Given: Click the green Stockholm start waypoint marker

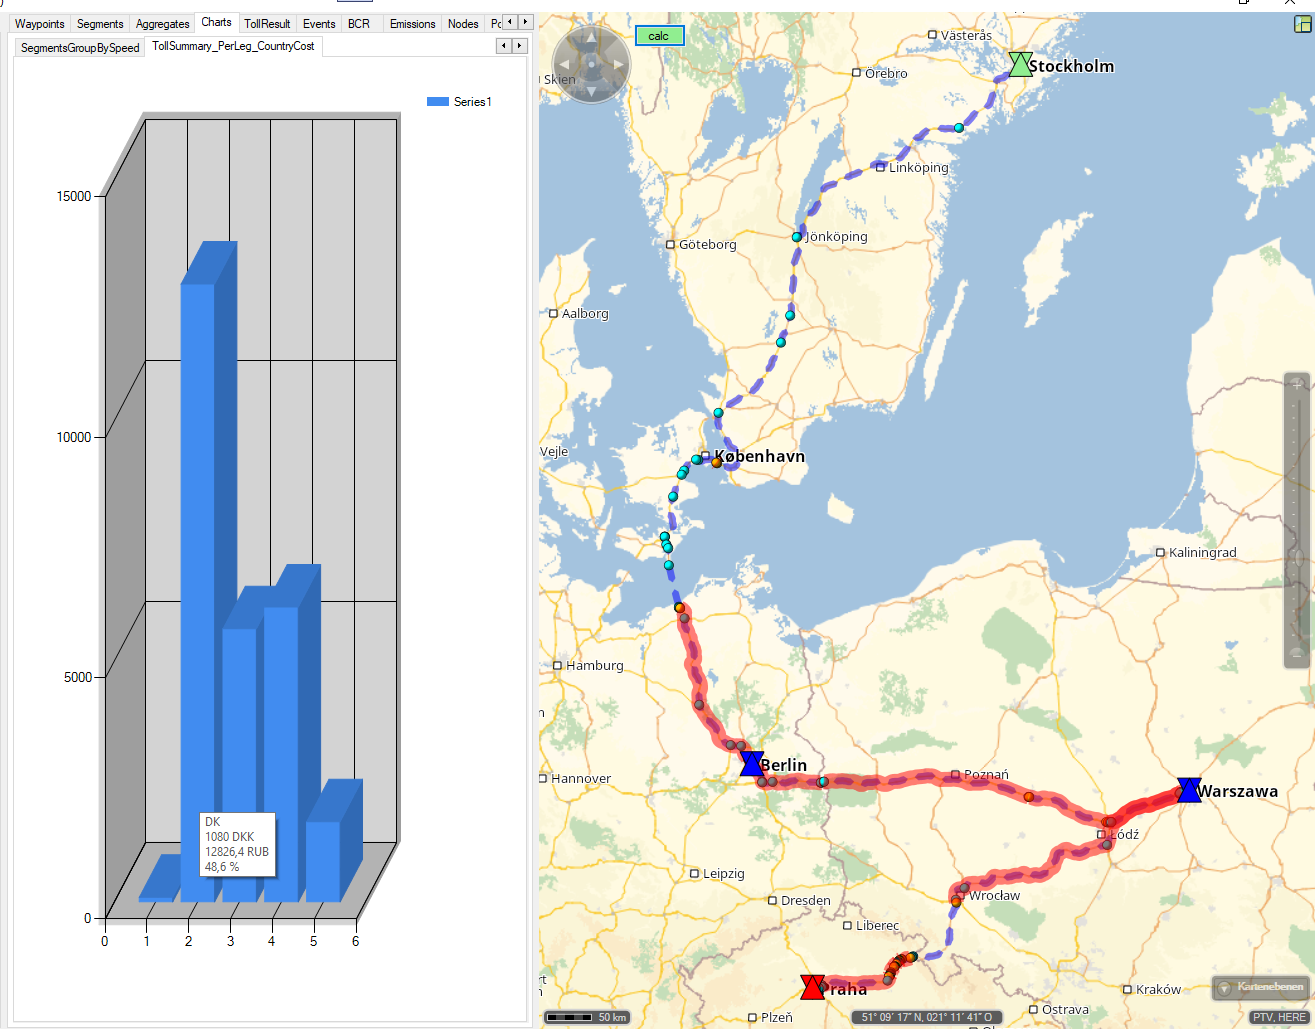Looking at the screenshot, I should click(x=1019, y=65).
